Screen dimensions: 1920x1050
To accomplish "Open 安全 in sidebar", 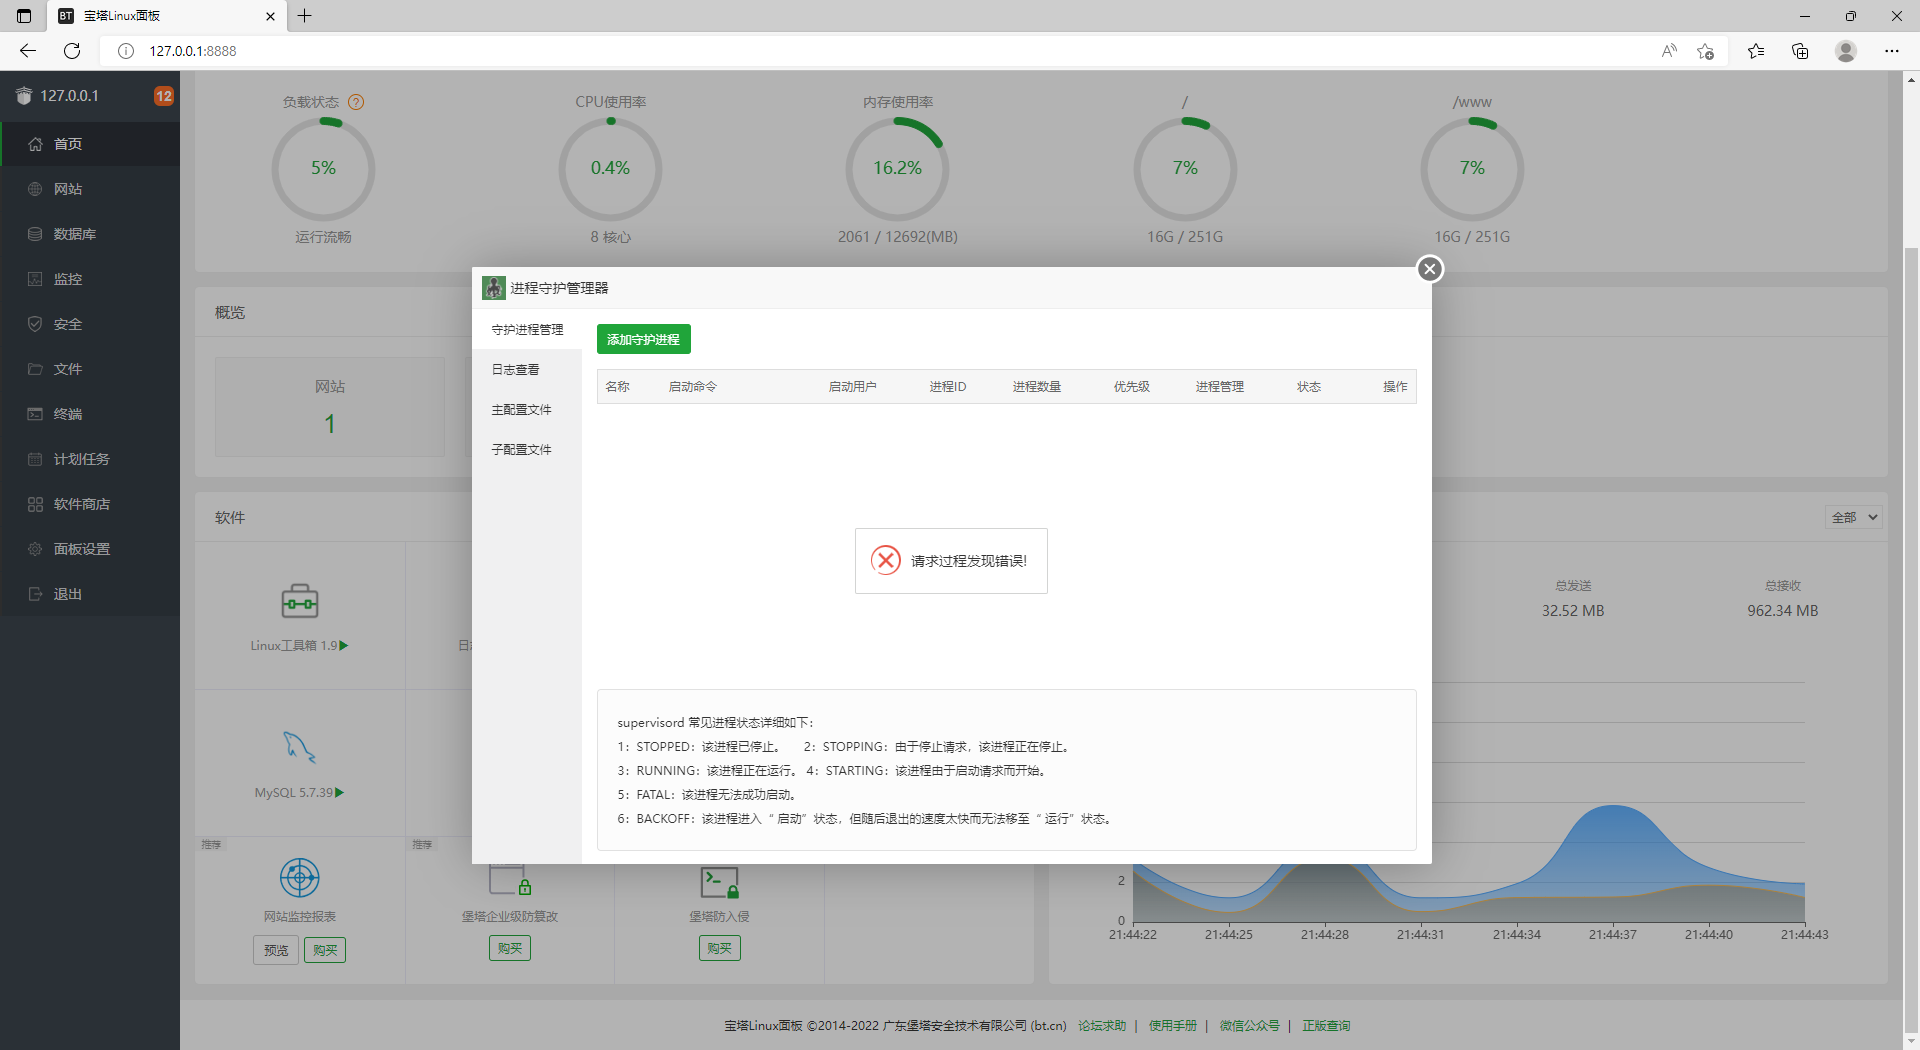I will coord(90,324).
